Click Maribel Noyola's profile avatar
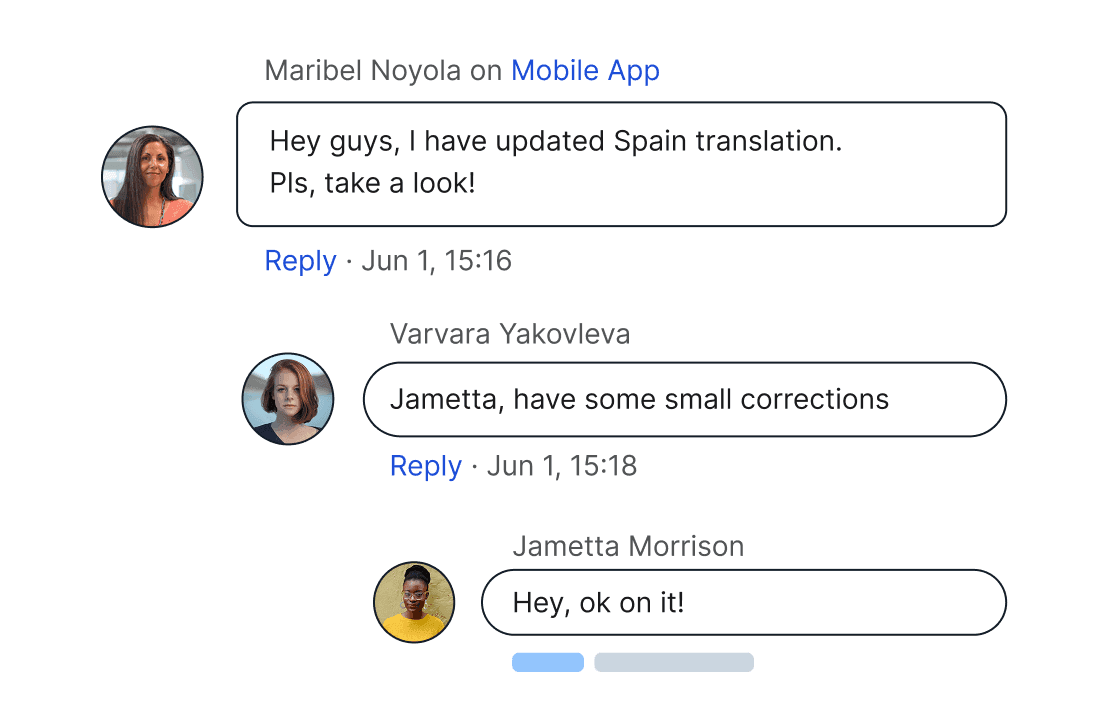The height and width of the screenshot is (720, 1110). pyautogui.click(x=152, y=176)
